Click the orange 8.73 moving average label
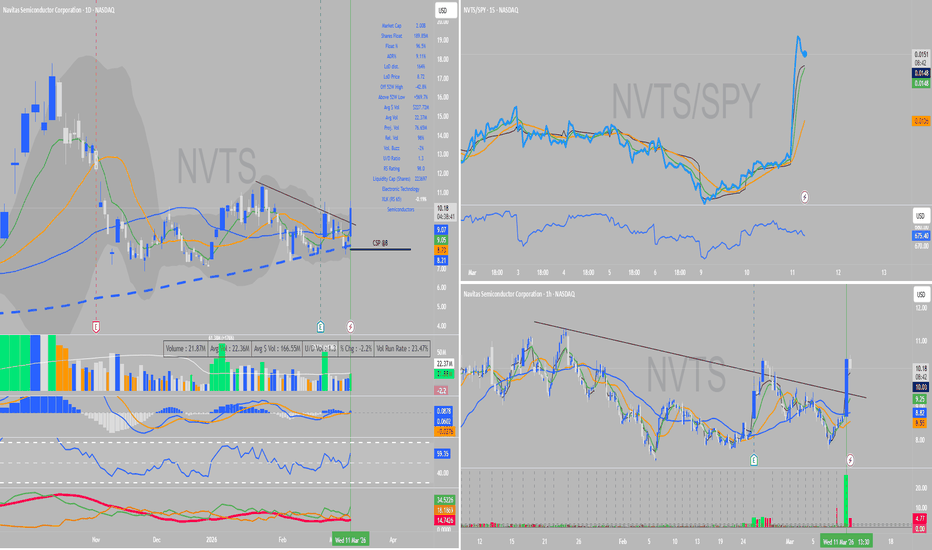The image size is (932, 550). [x=442, y=250]
